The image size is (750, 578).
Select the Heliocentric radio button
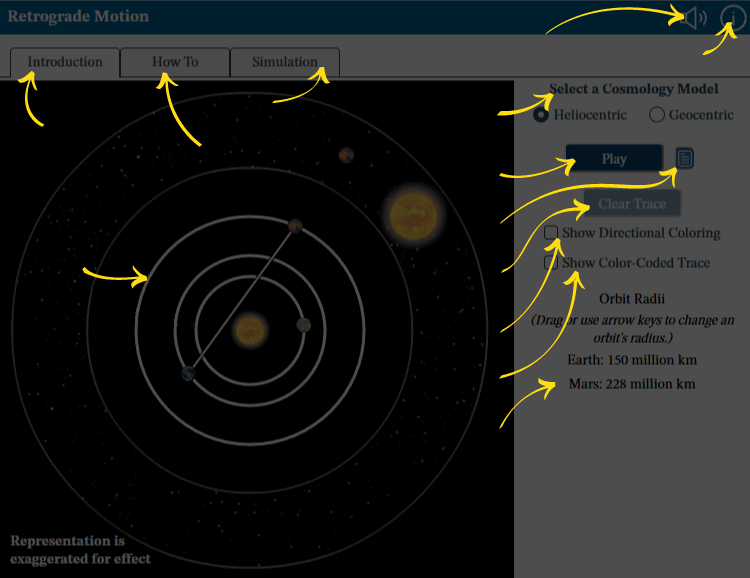(x=541, y=115)
